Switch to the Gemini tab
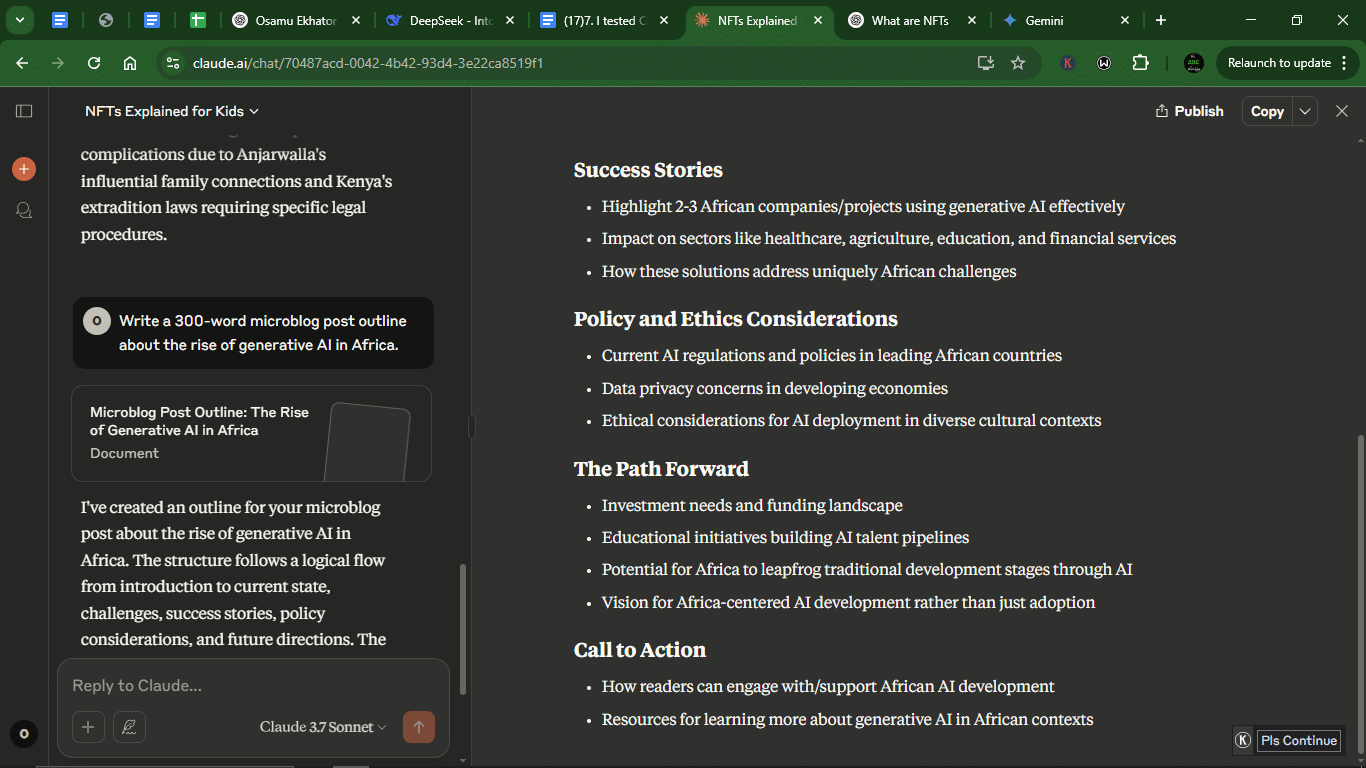1366x768 pixels. tap(1066, 20)
